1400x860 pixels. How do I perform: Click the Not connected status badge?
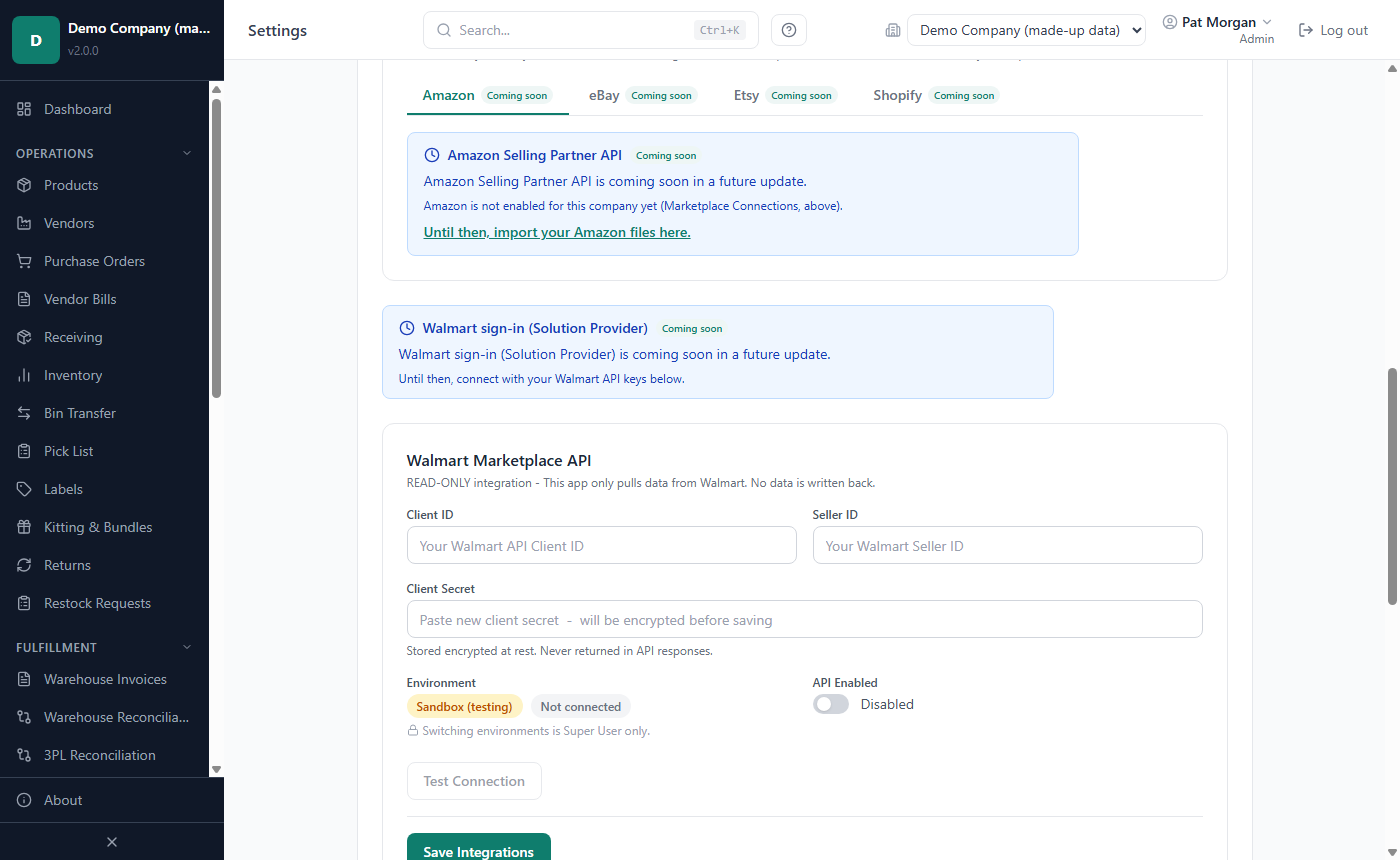point(581,706)
